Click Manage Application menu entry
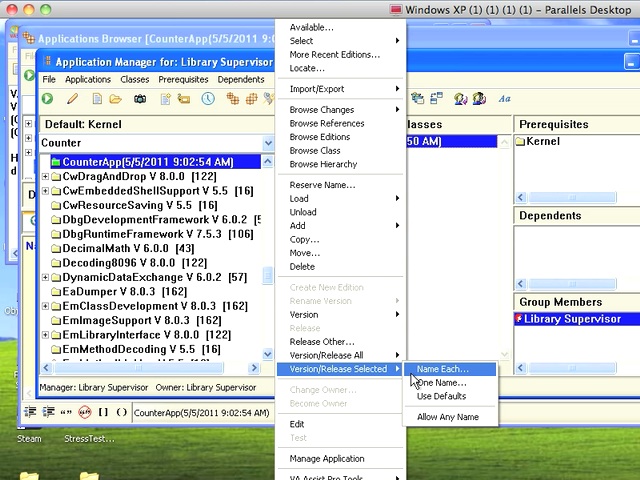Viewport: 640px width, 480px height. click(340, 459)
